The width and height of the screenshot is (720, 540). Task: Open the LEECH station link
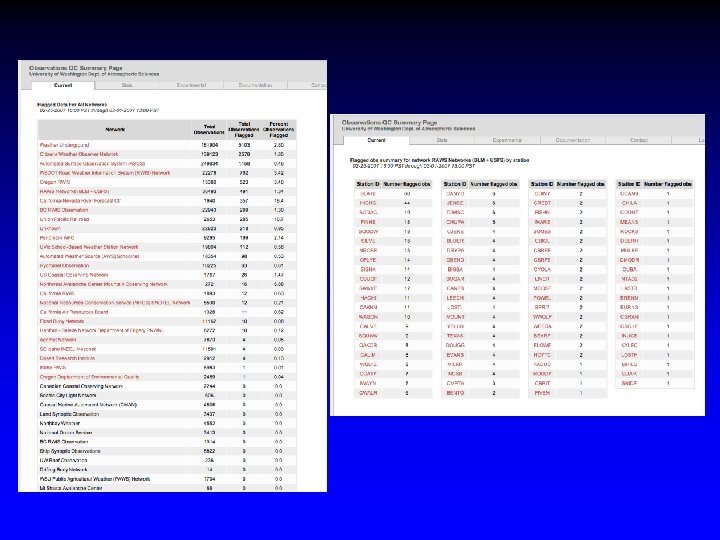[x=455, y=298]
